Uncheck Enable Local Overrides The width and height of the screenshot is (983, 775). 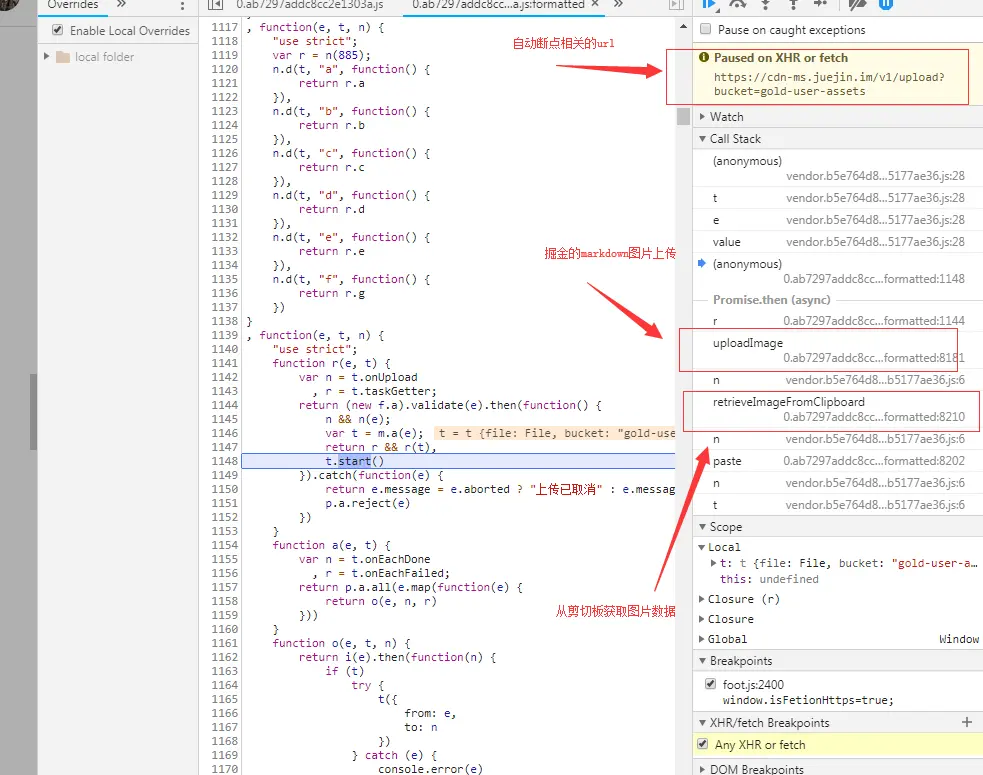pos(58,30)
